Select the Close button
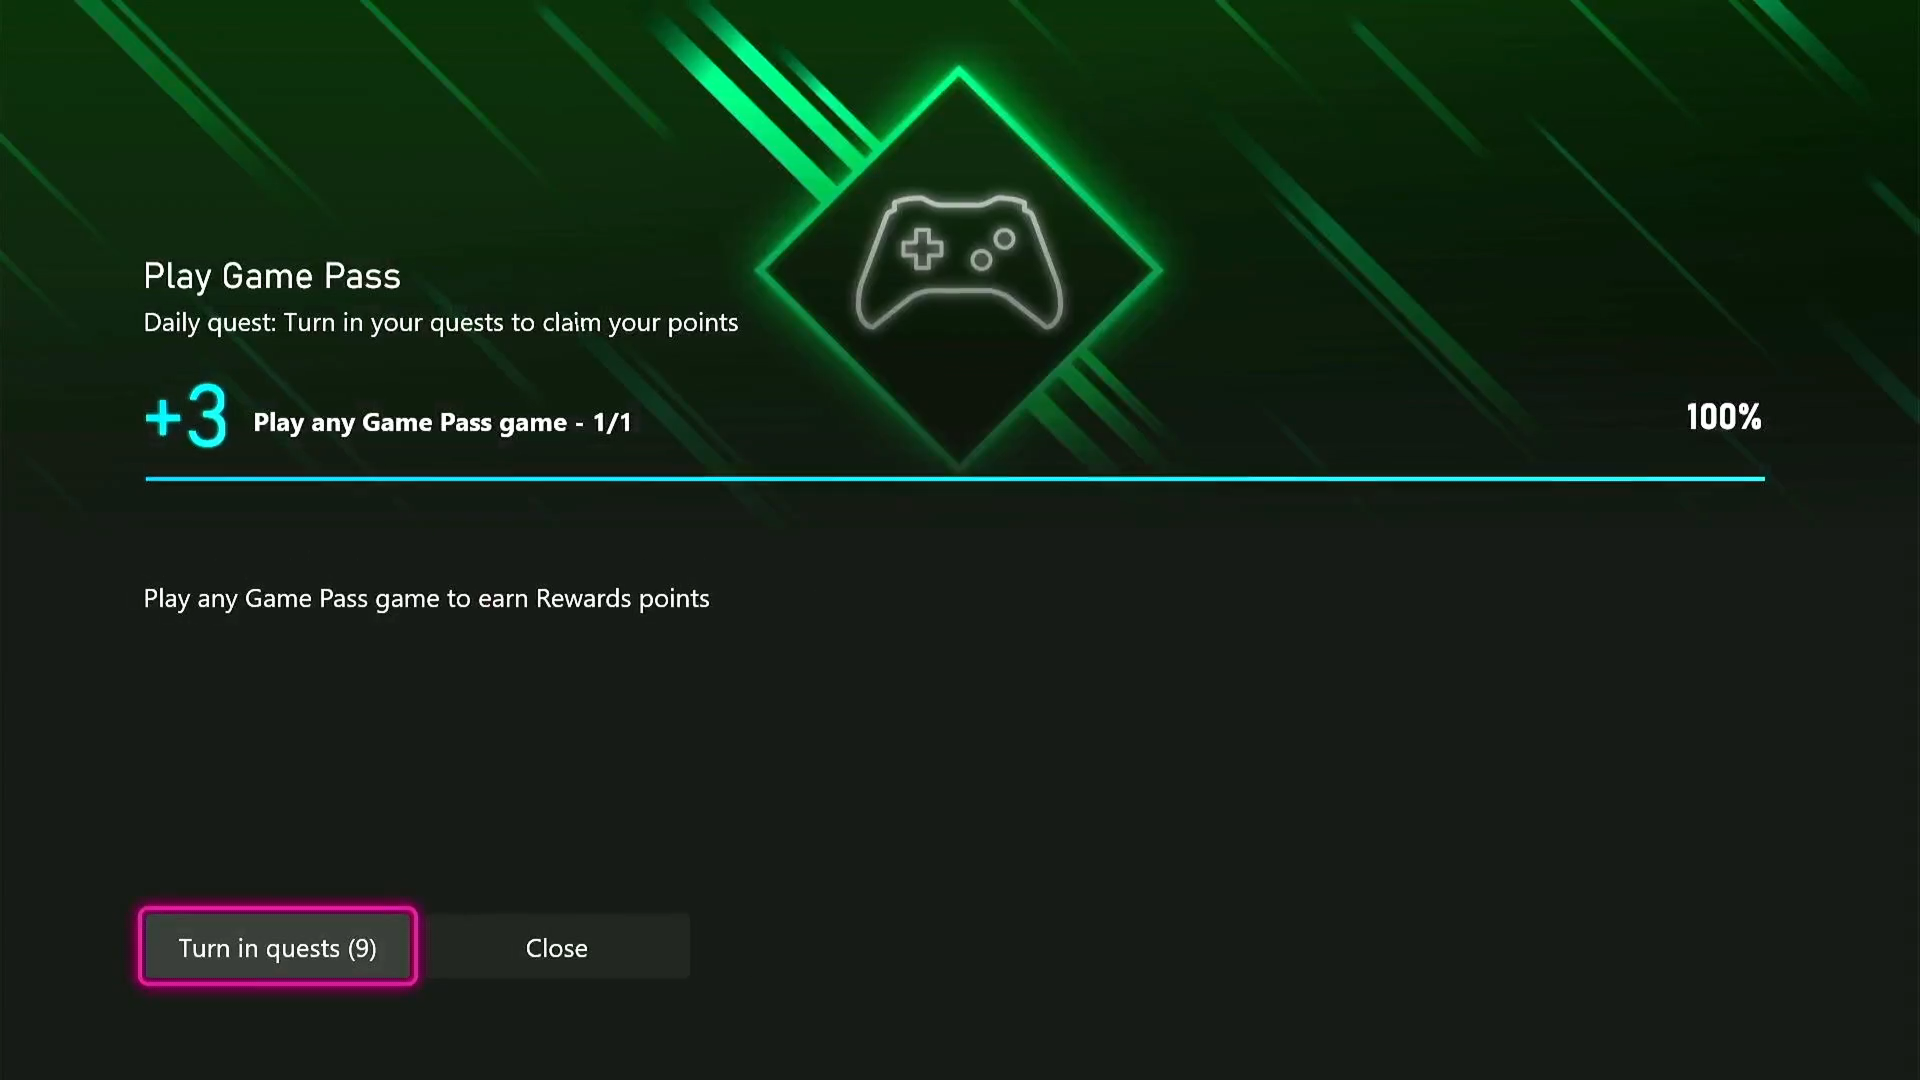The width and height of the screenshot is (1920, 1080). (556, 946)
